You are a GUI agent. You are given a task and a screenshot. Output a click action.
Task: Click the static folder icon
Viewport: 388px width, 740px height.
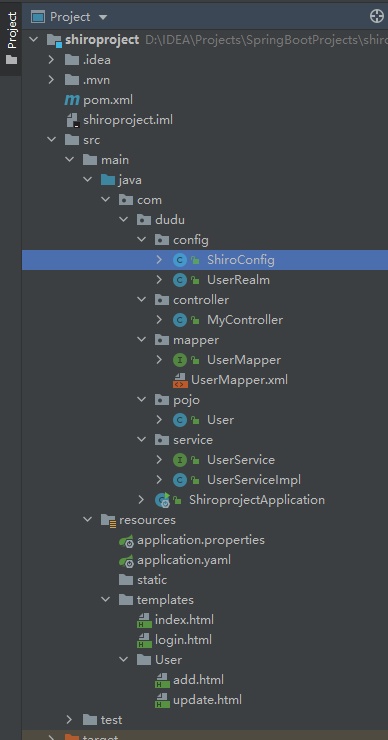point(126,580)
